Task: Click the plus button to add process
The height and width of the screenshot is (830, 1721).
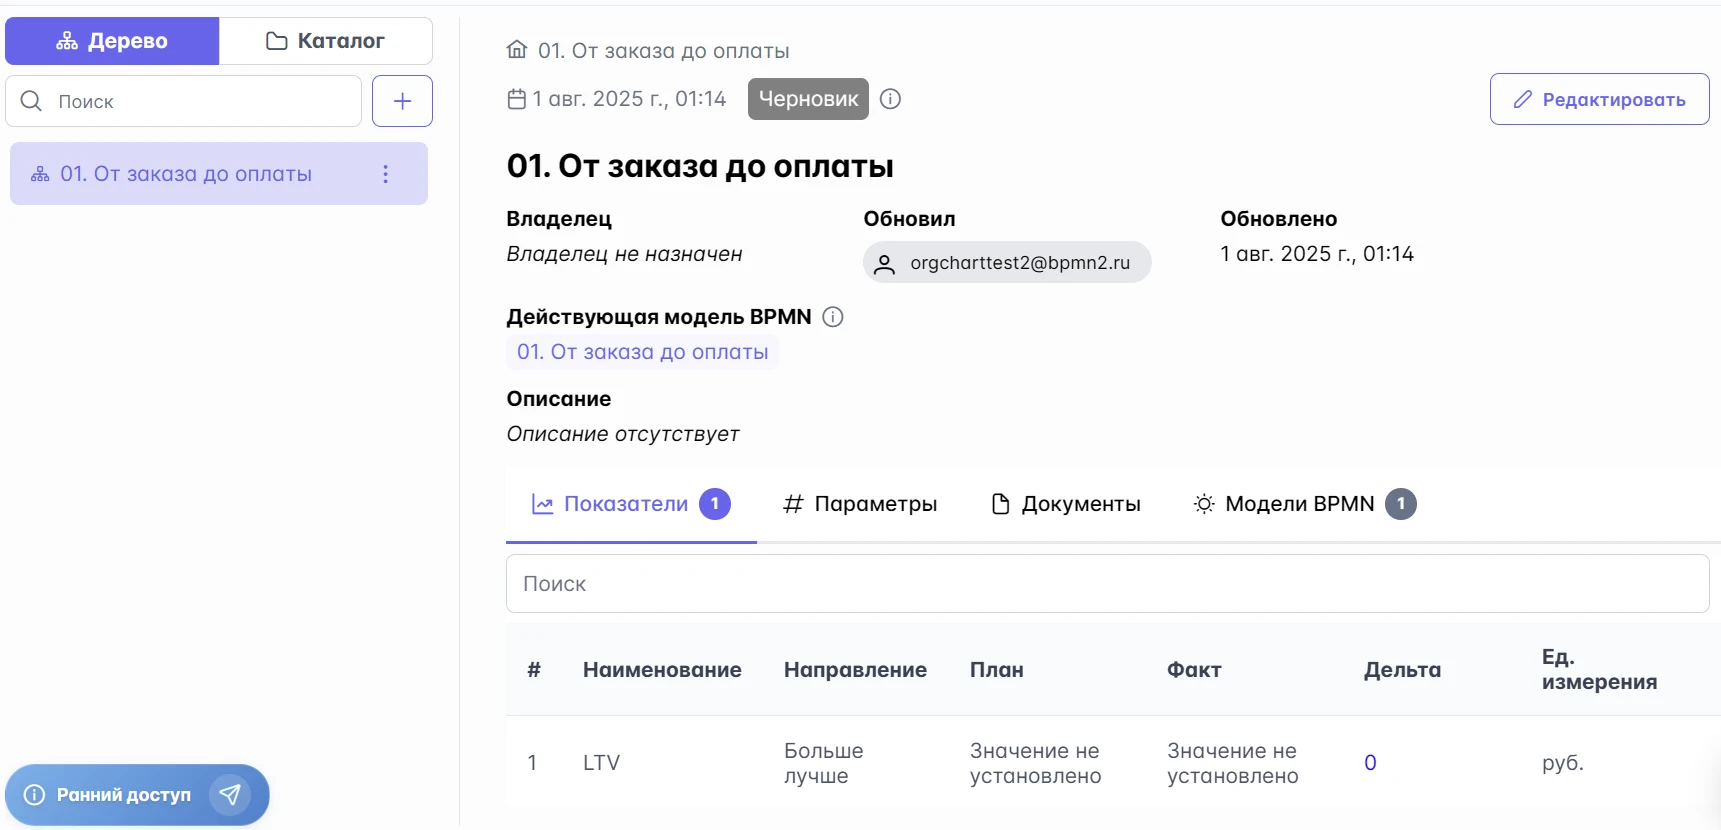Action: (402, 101)
